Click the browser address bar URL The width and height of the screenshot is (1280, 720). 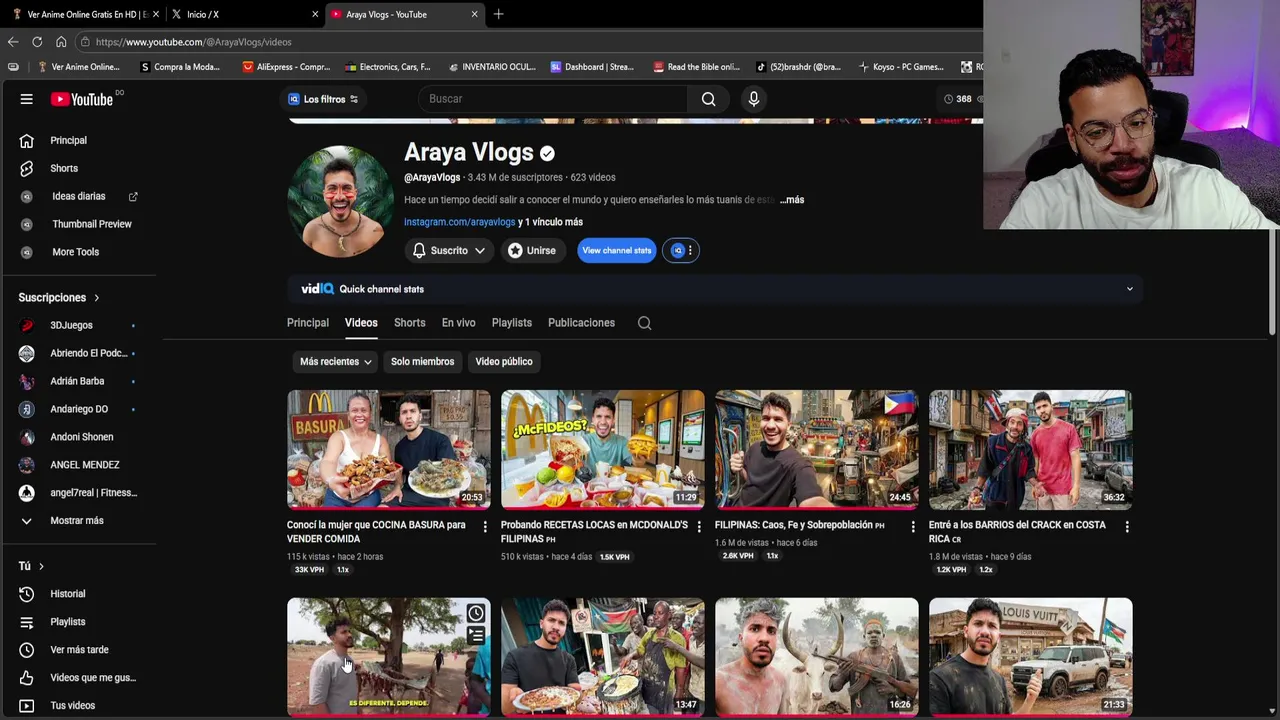193,42
